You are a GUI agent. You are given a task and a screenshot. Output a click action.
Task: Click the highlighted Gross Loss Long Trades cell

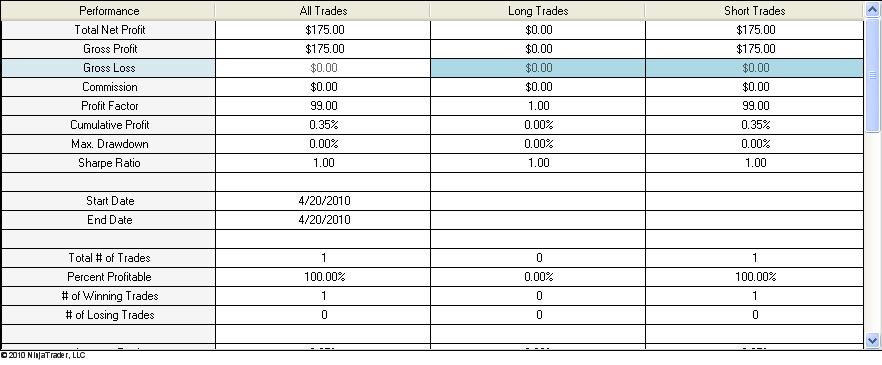pos(538,68)
